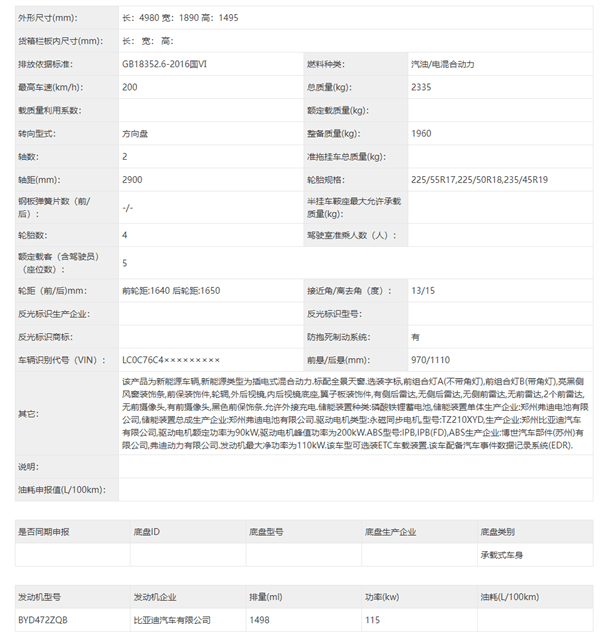This screenshot has height=637, width=600.
Task: Click the total mass value 2335
Action: (421, 87)
